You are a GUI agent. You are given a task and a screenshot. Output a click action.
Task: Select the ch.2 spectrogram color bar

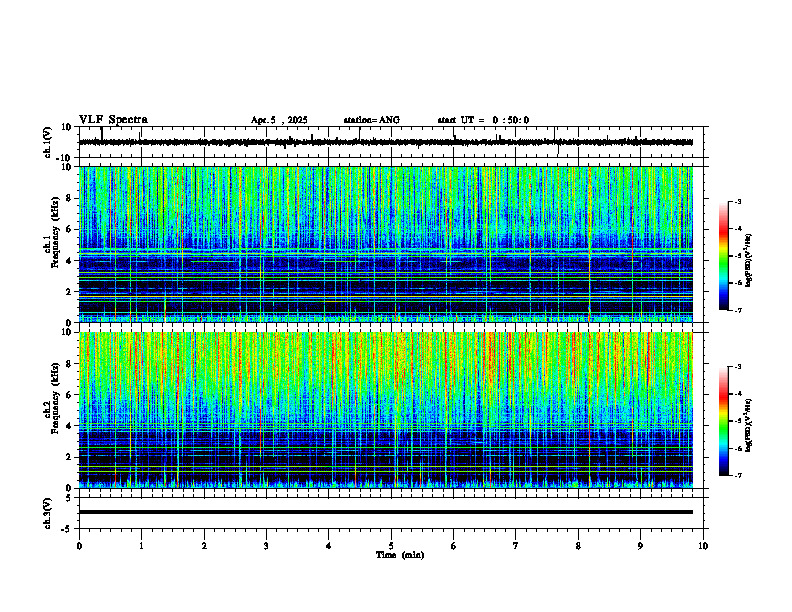tap(723, 421)
